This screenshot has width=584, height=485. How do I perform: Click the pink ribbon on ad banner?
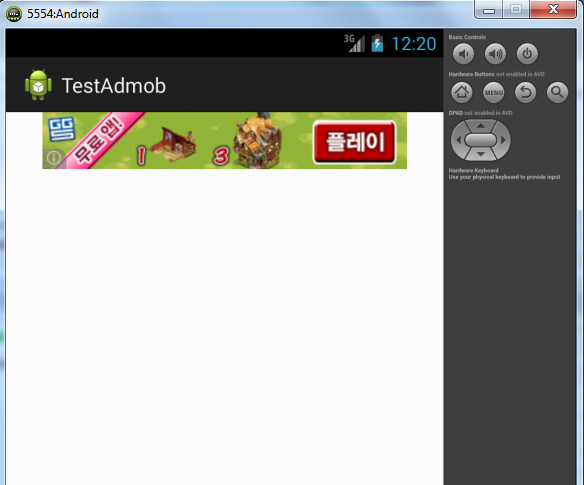99,140
